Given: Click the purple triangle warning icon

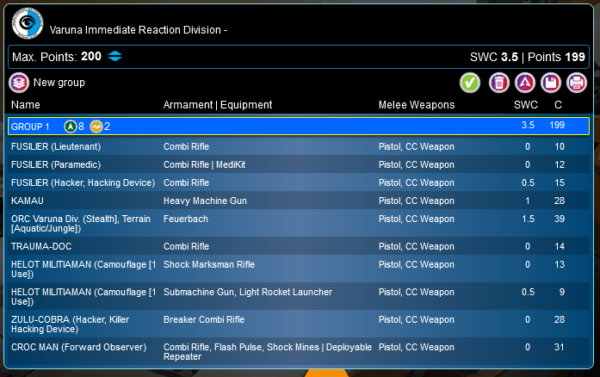Looking at the screenshot, I should tap(525, 83).
